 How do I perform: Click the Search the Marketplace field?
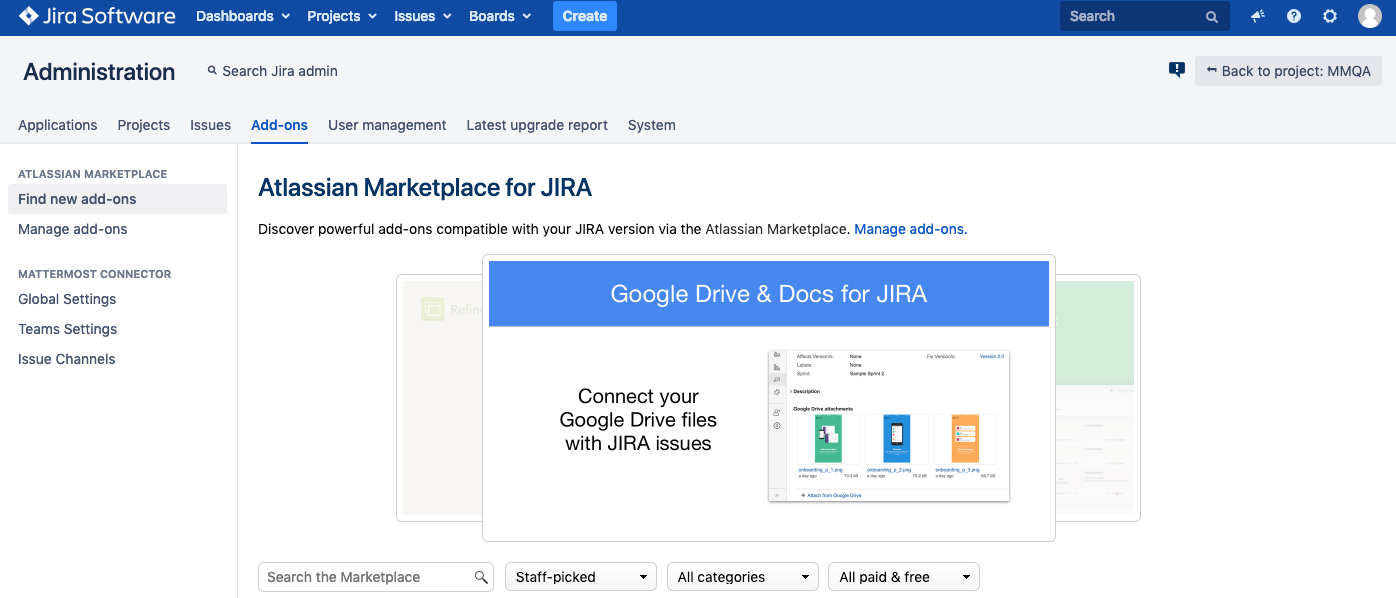[365, 577]
